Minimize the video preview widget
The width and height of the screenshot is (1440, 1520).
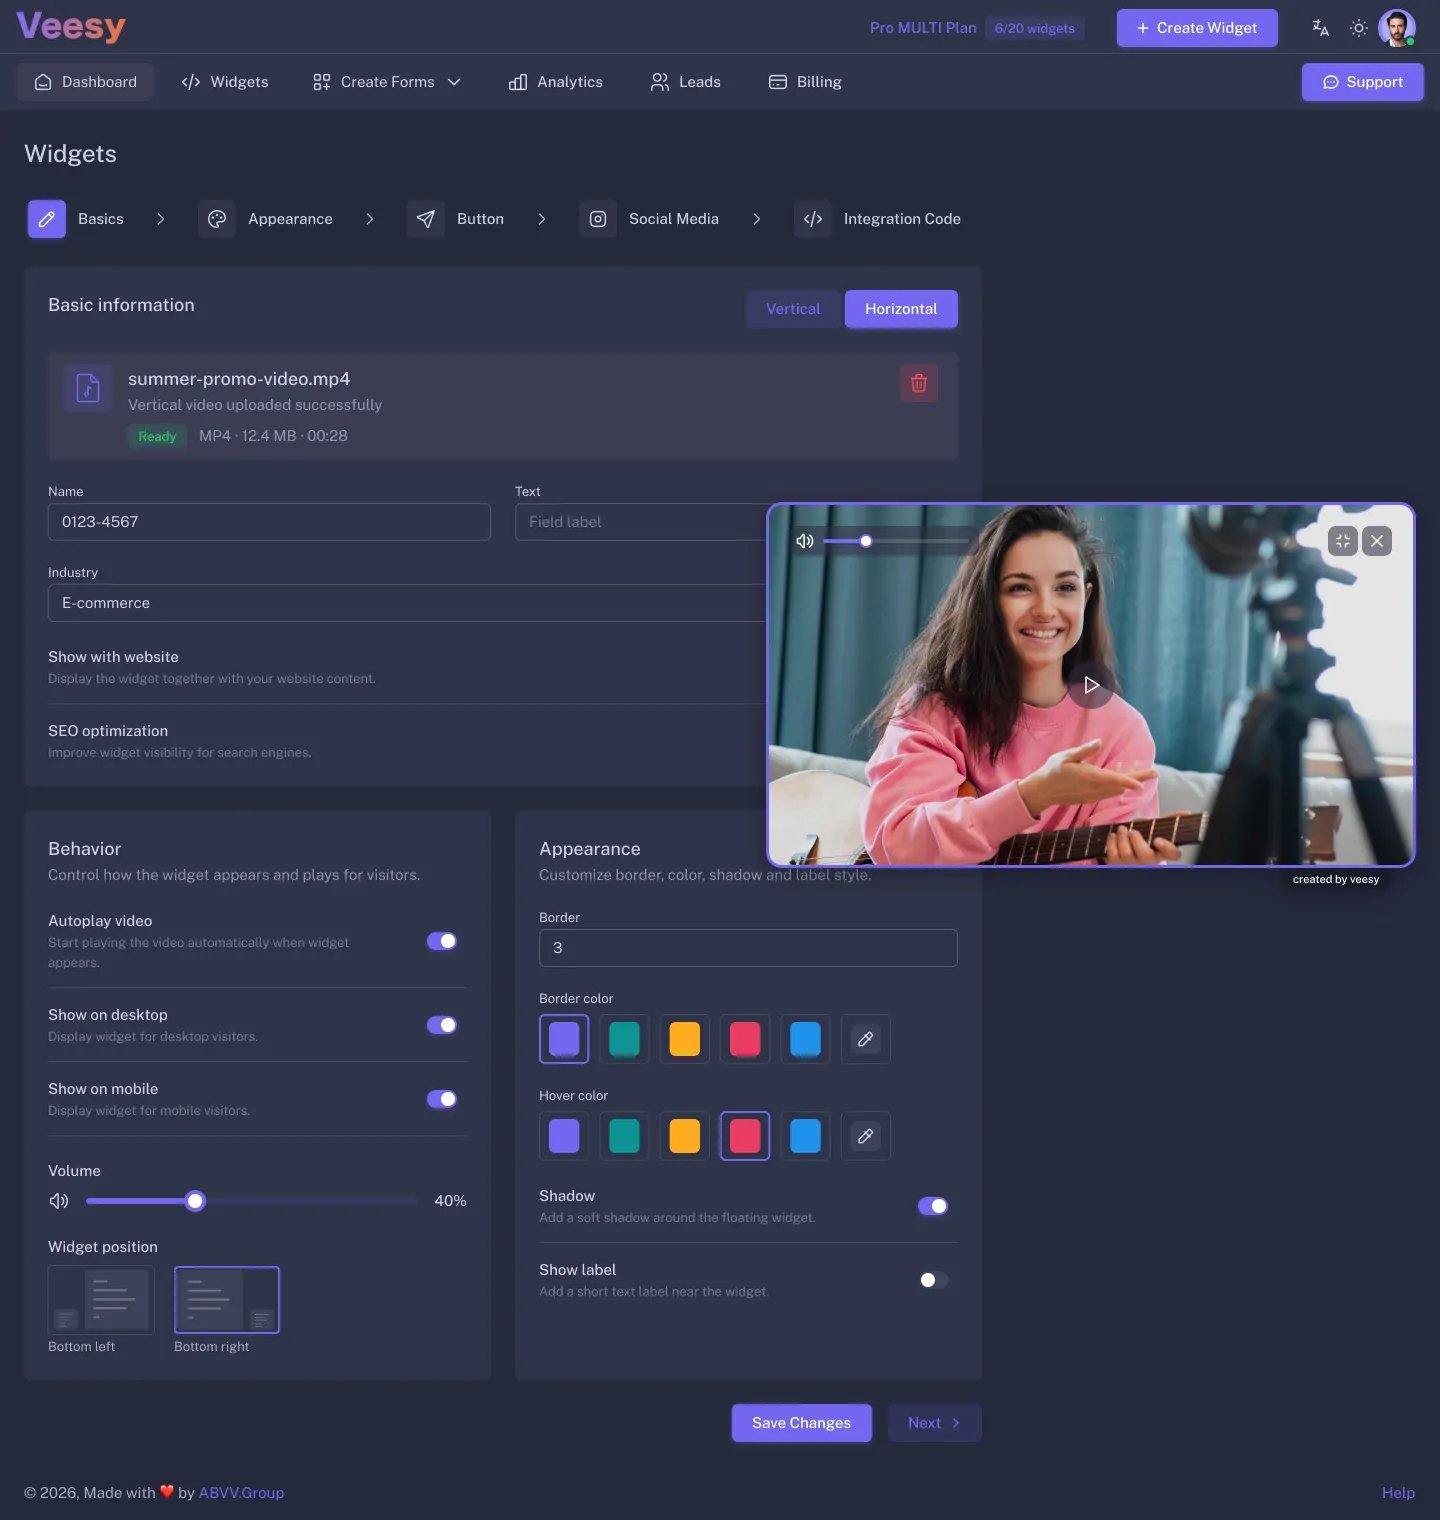tap(1342, 541)
